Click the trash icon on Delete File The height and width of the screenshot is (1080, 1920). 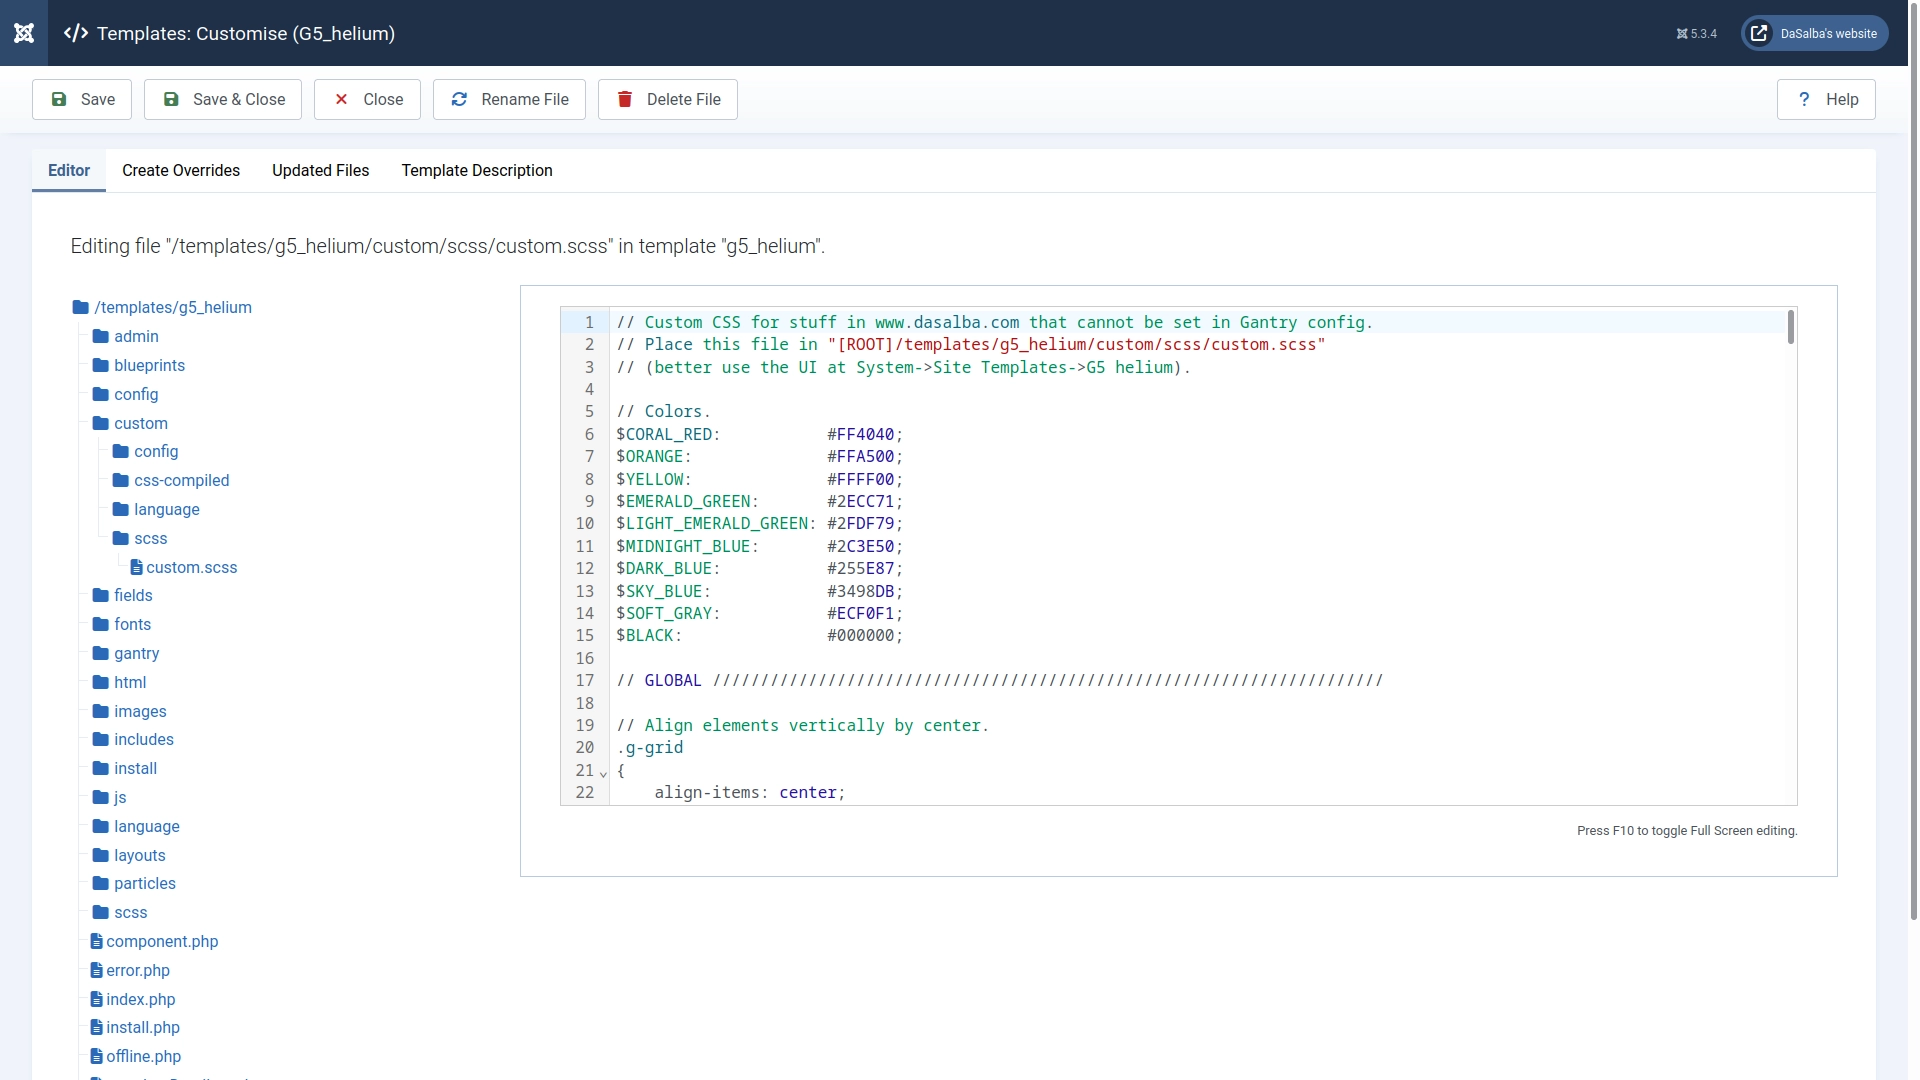click(624, 99)
